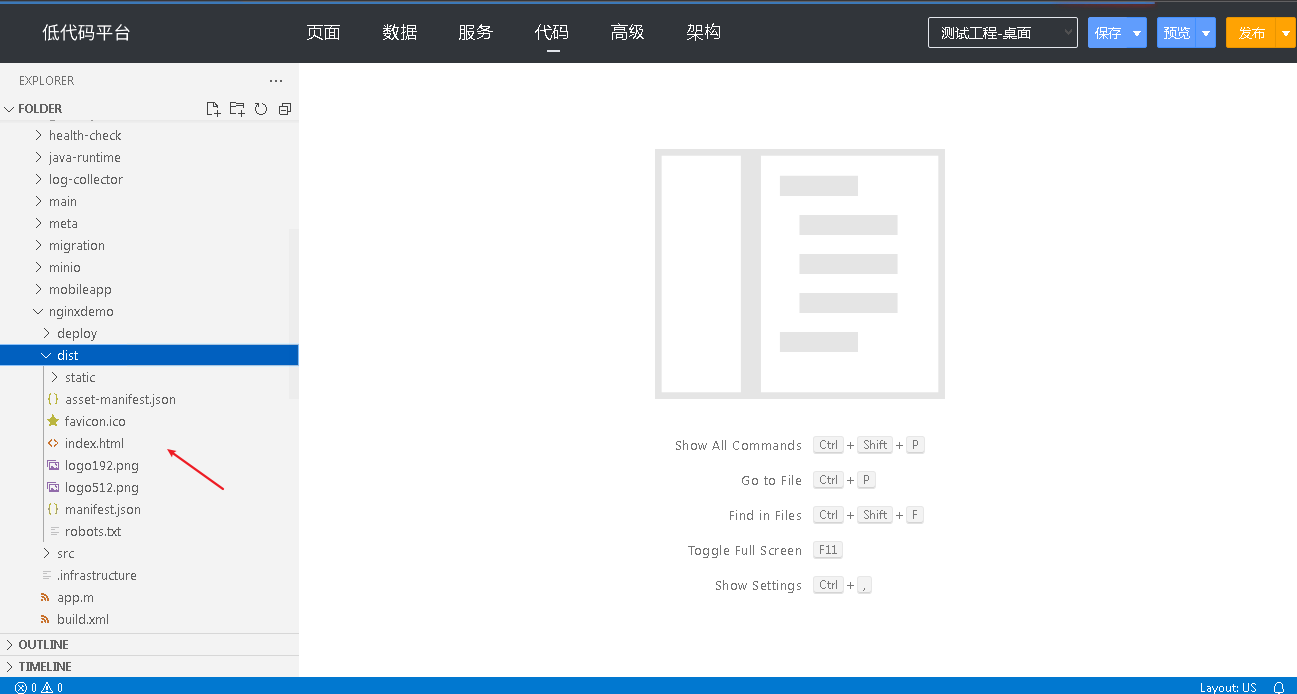Open the dropdown arrow beside 发布
This screenshot has width=1297, height=694.
click(x=1286, y=33)
